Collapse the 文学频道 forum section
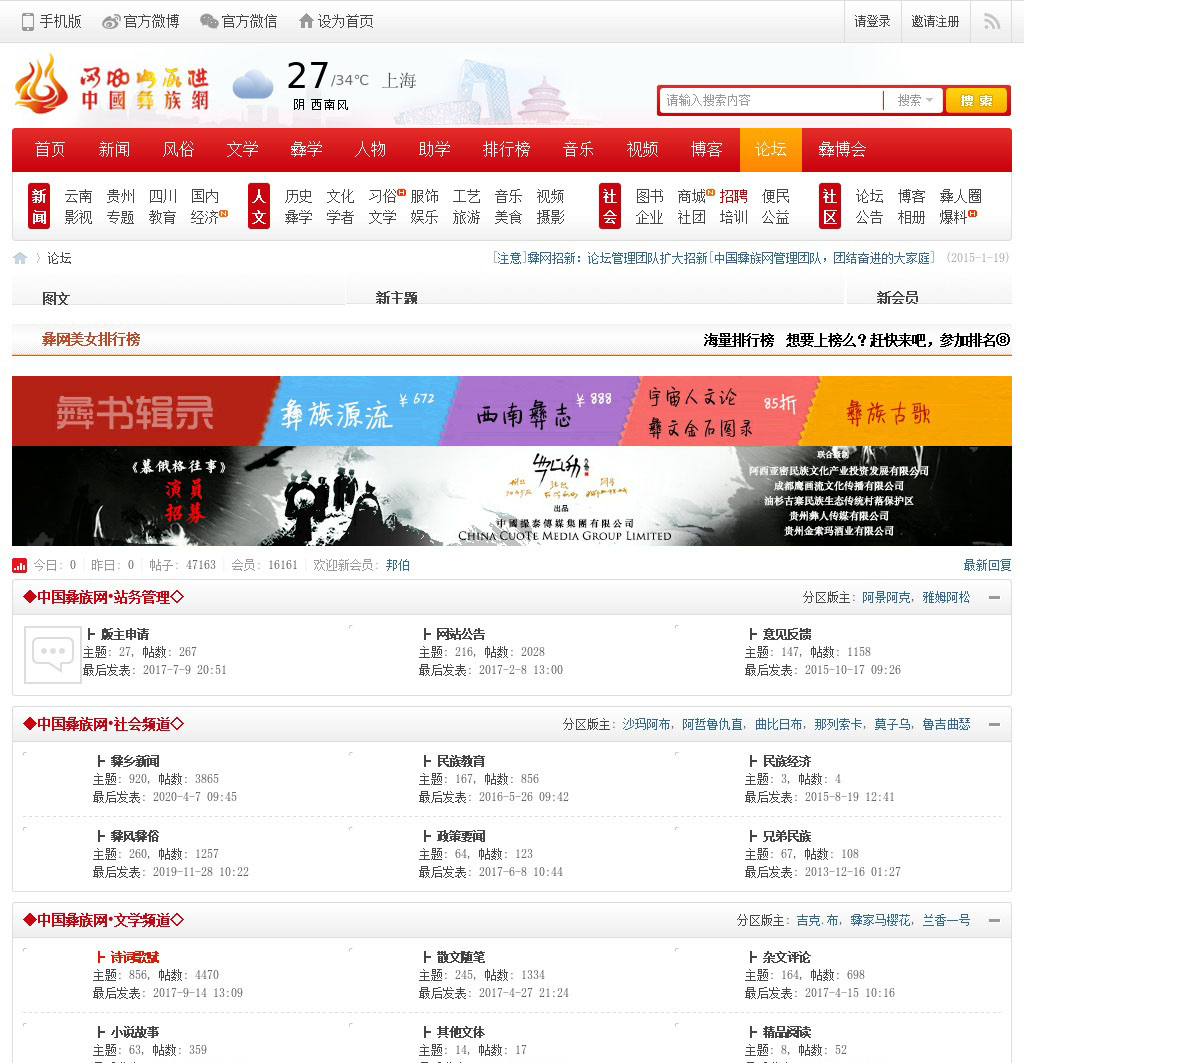The width and height of the screenshot is (1200, 1063). [994, 920]
